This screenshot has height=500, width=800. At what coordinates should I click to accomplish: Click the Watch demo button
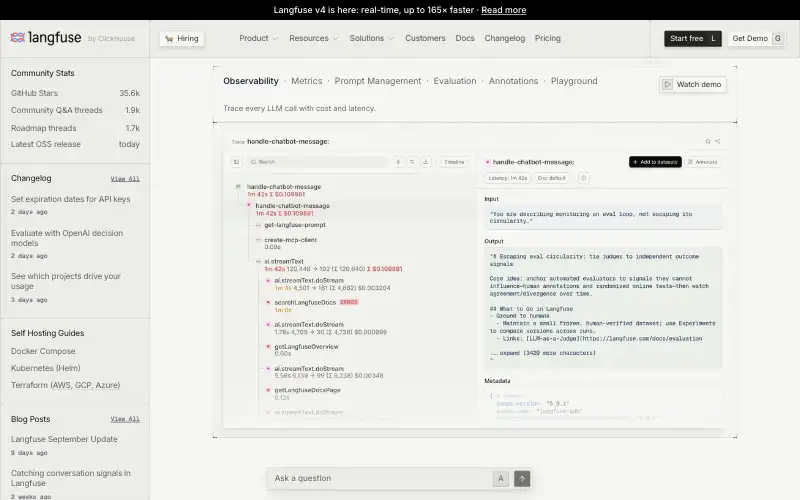[692, 84]
